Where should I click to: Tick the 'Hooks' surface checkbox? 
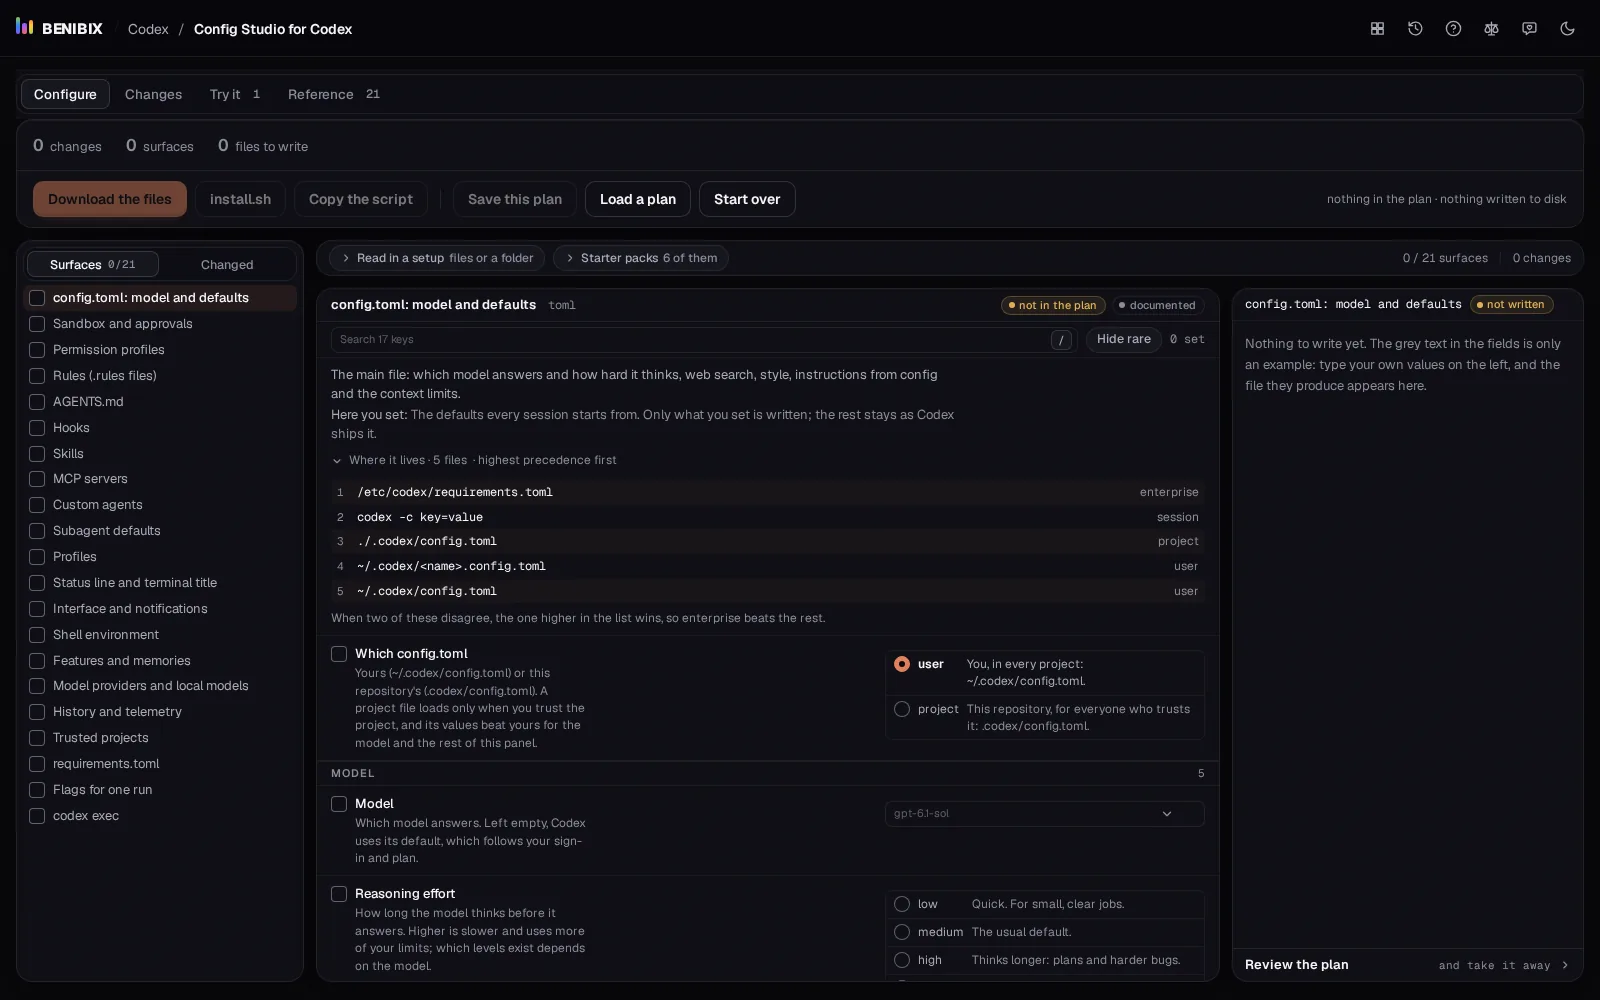(x=37, y=428)
